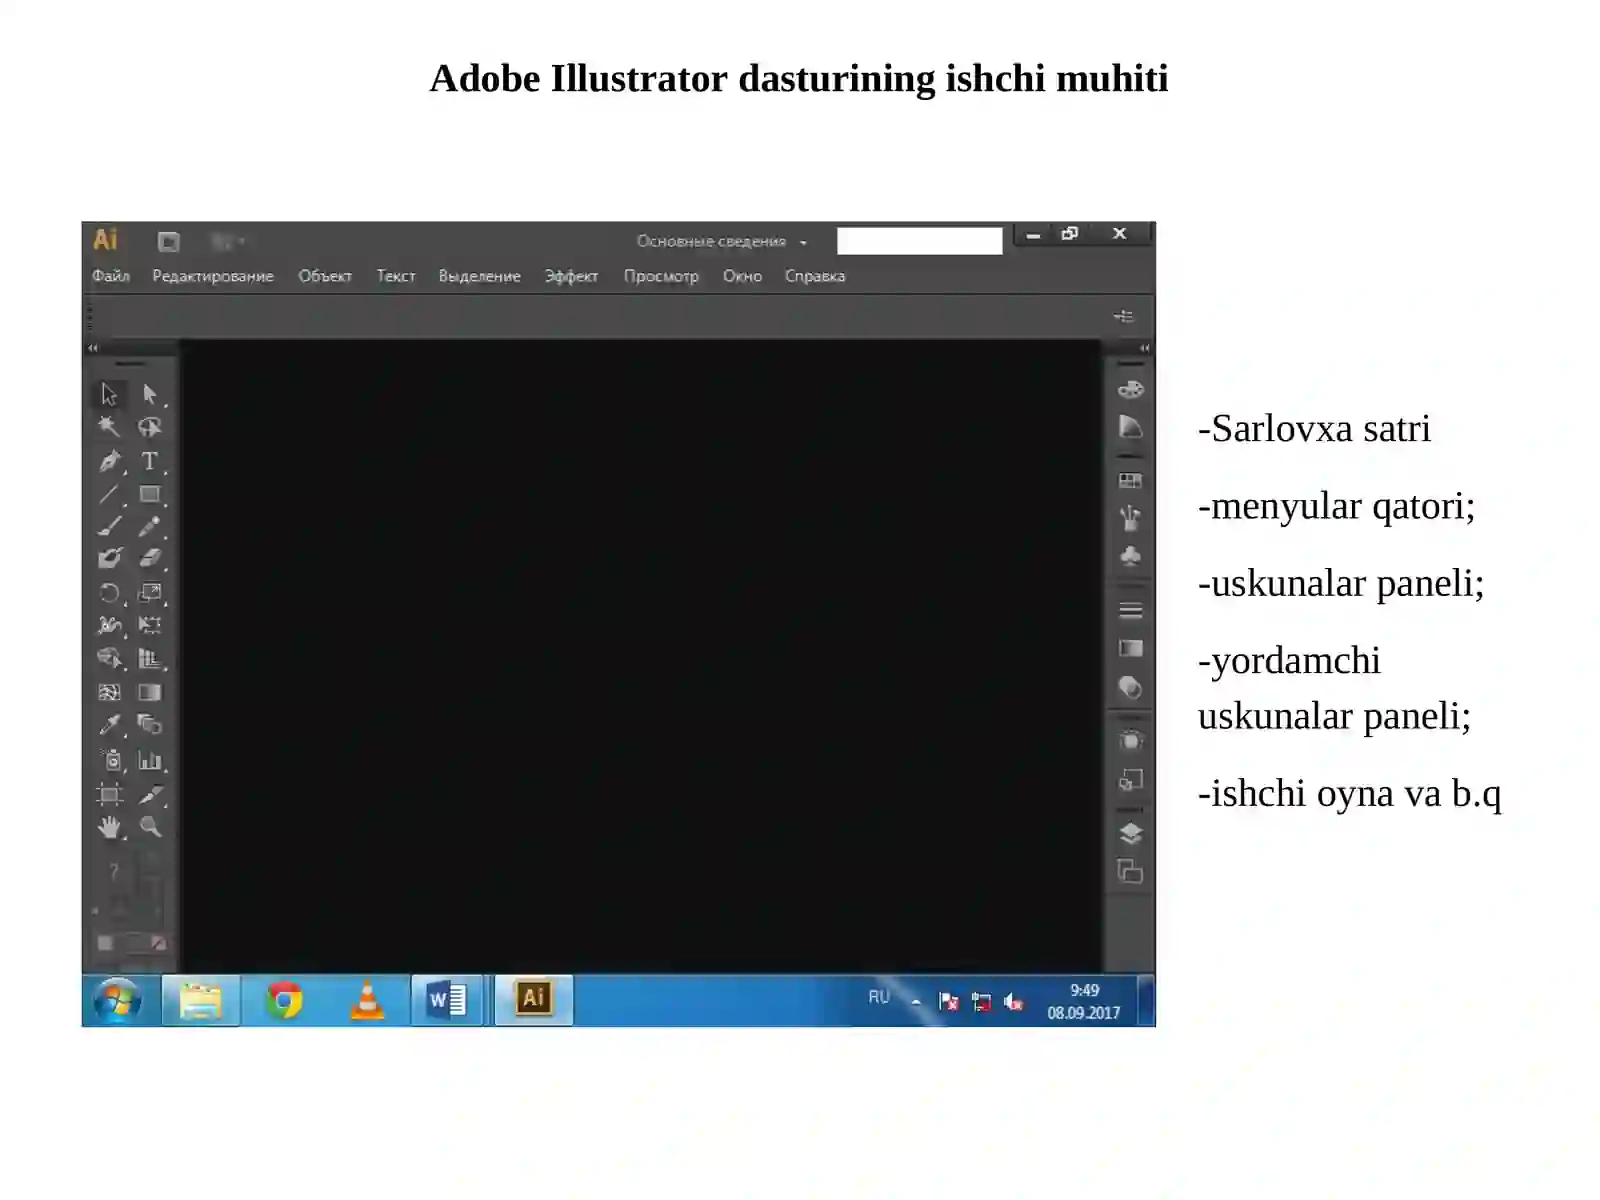Open the Swatches panel

(x=1130, y=481)
